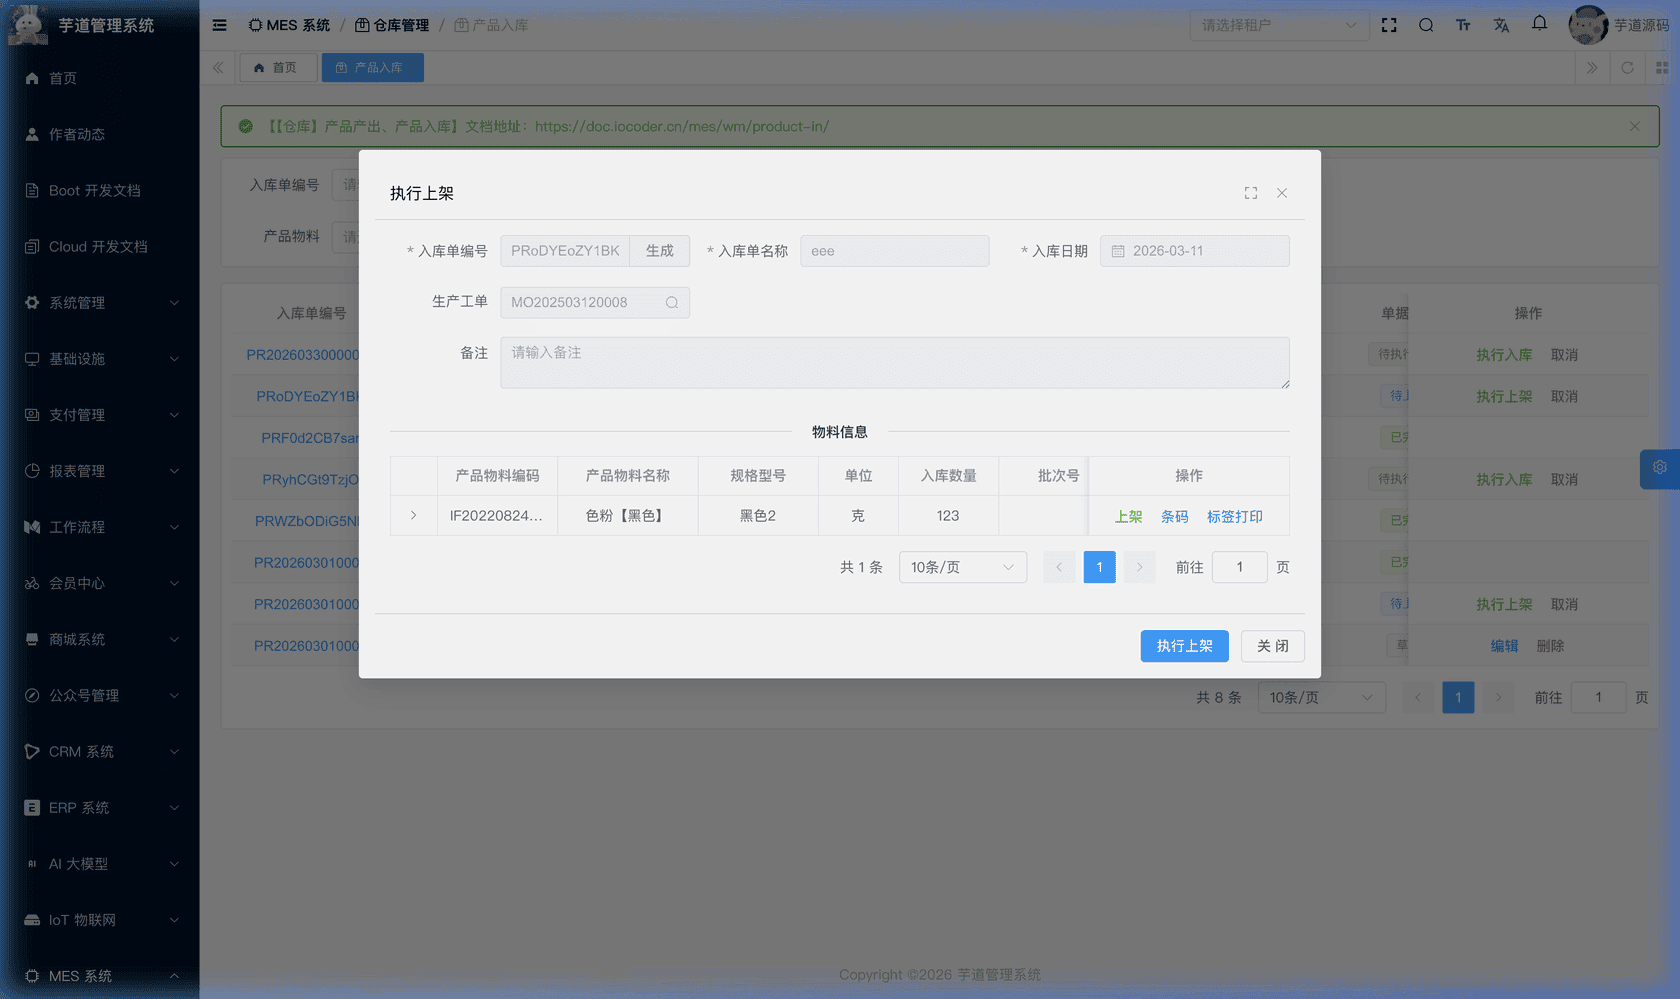The image size is (1680, 999).
Task: Click the 上架 link in material row
Action: click(1128, 517)
